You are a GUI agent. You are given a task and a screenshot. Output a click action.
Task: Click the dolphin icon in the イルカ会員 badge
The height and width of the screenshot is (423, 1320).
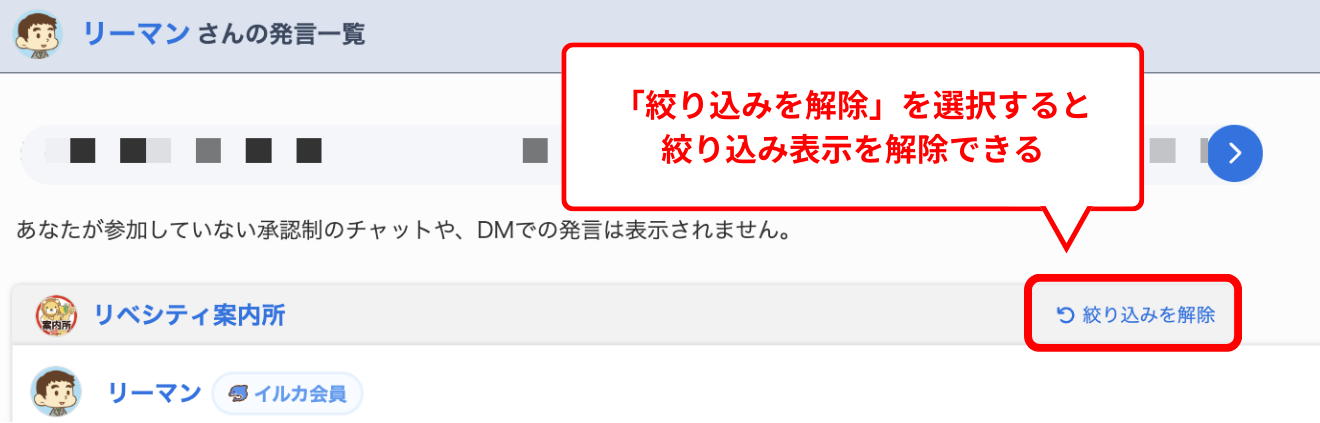pyautogui.click(x=238, y=394)
